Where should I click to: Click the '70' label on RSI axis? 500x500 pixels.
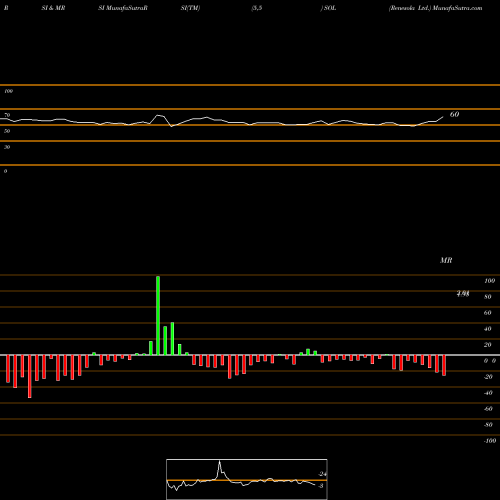pos(7,115)
